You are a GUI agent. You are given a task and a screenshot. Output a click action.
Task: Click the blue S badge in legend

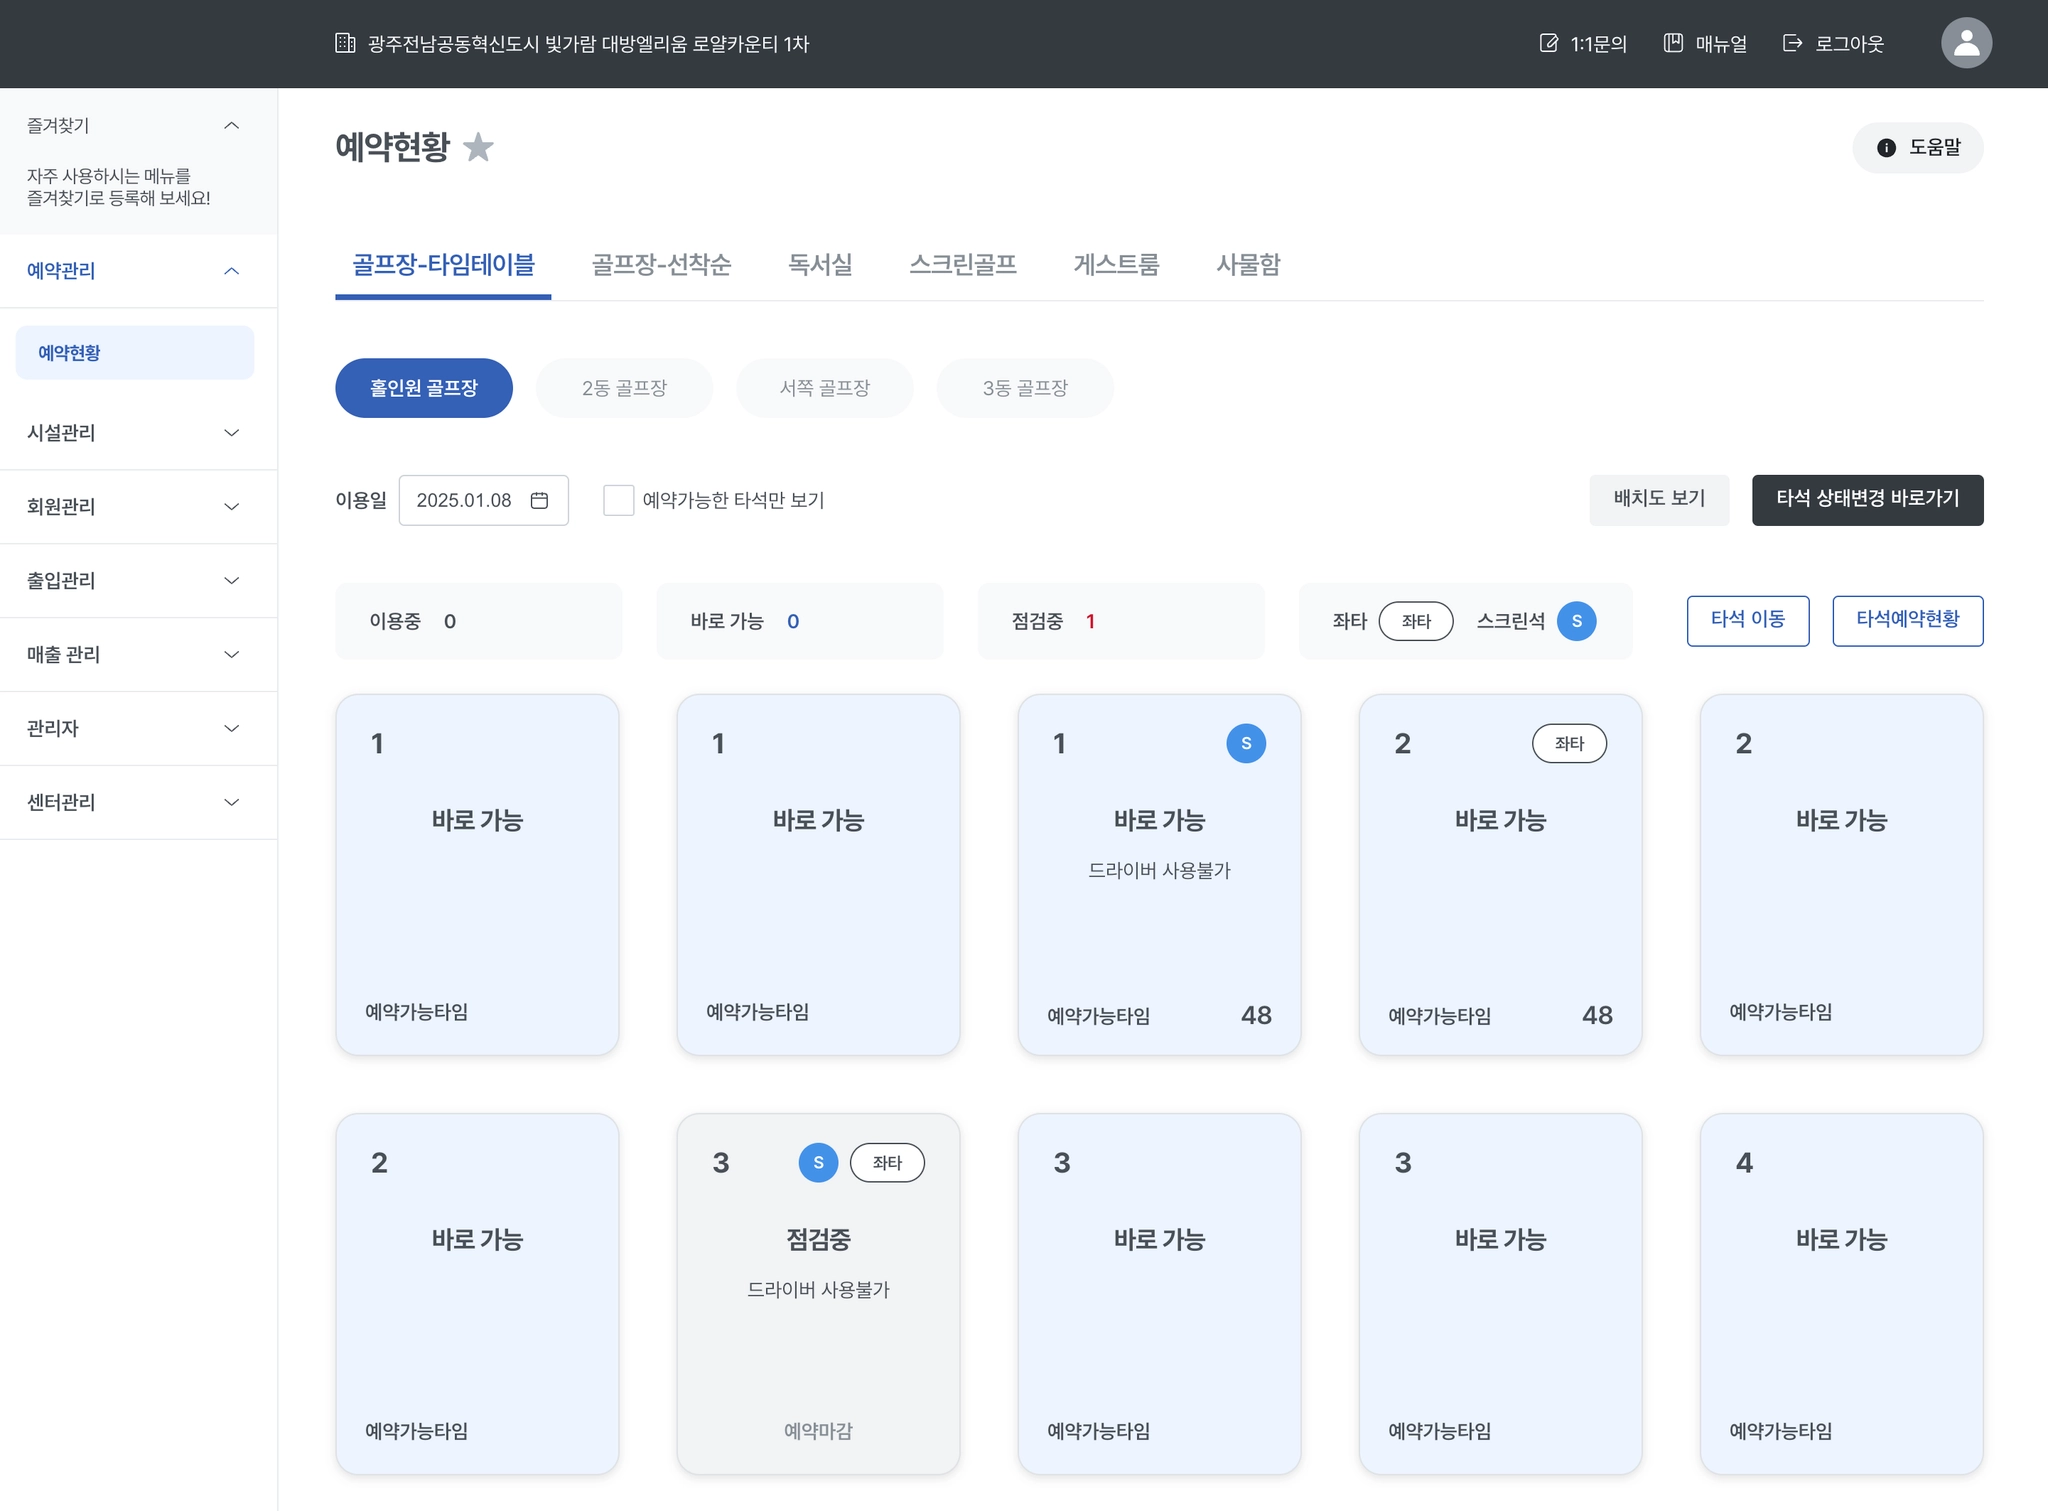[1576, 621]
